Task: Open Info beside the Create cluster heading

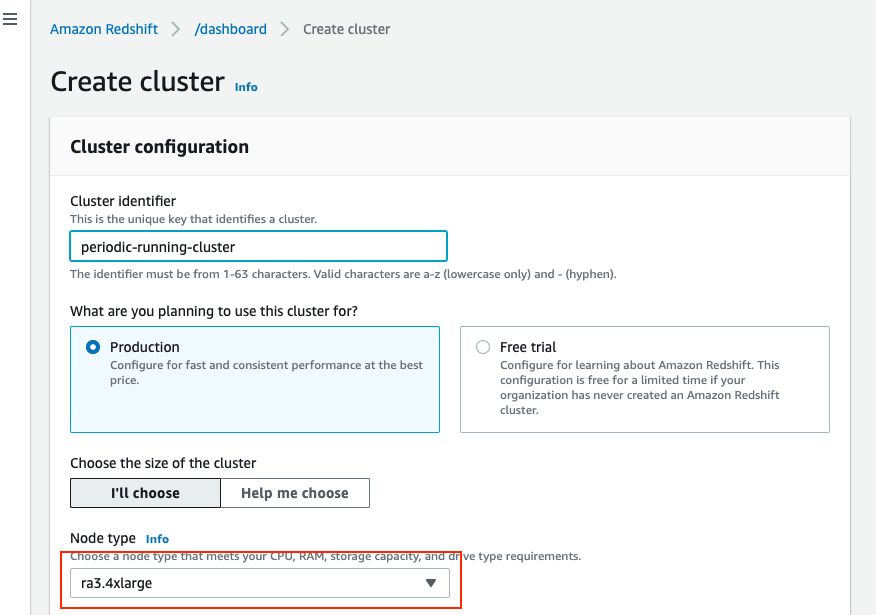Action: (245, 87)
